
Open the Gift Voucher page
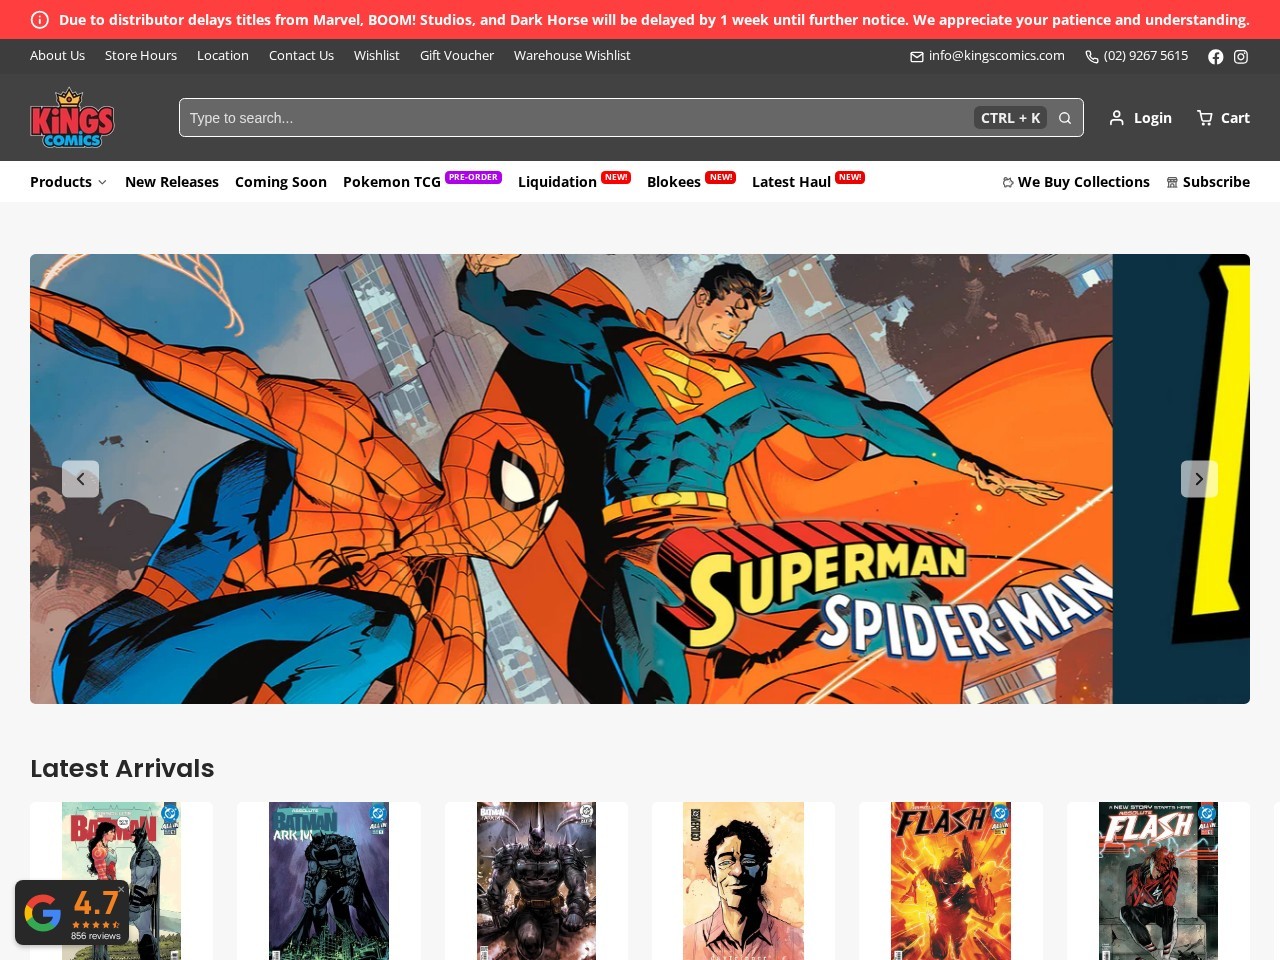pos(457,55)
